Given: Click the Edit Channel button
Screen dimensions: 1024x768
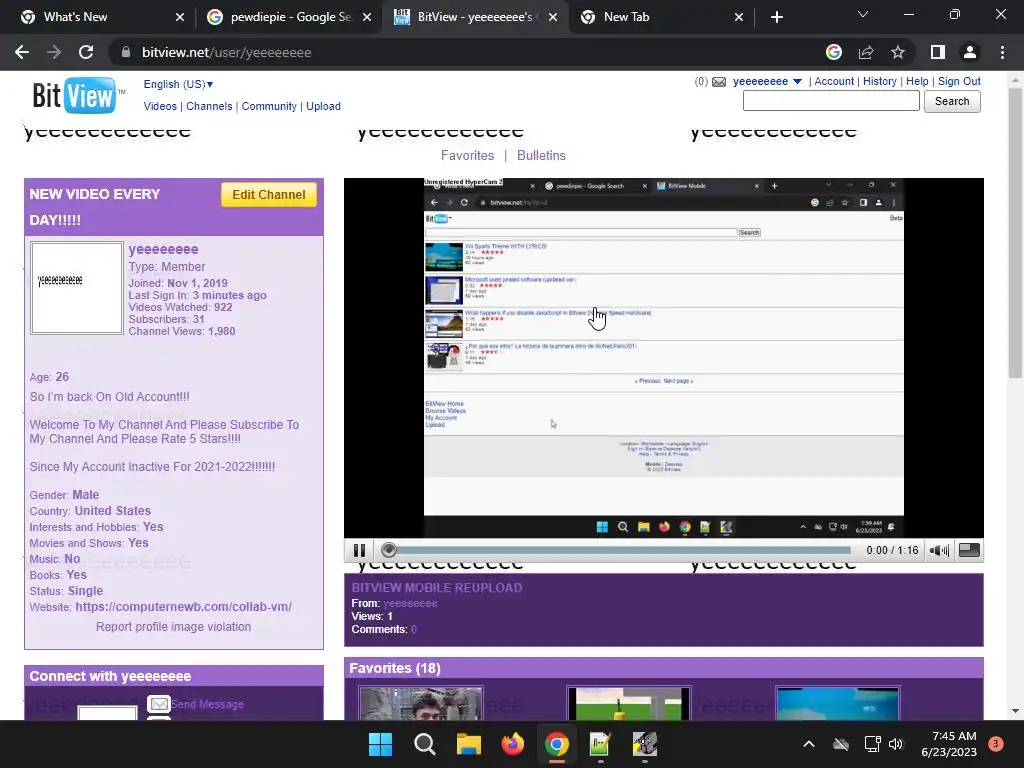Looking at the screenshot, I should [x=268, y=195].
